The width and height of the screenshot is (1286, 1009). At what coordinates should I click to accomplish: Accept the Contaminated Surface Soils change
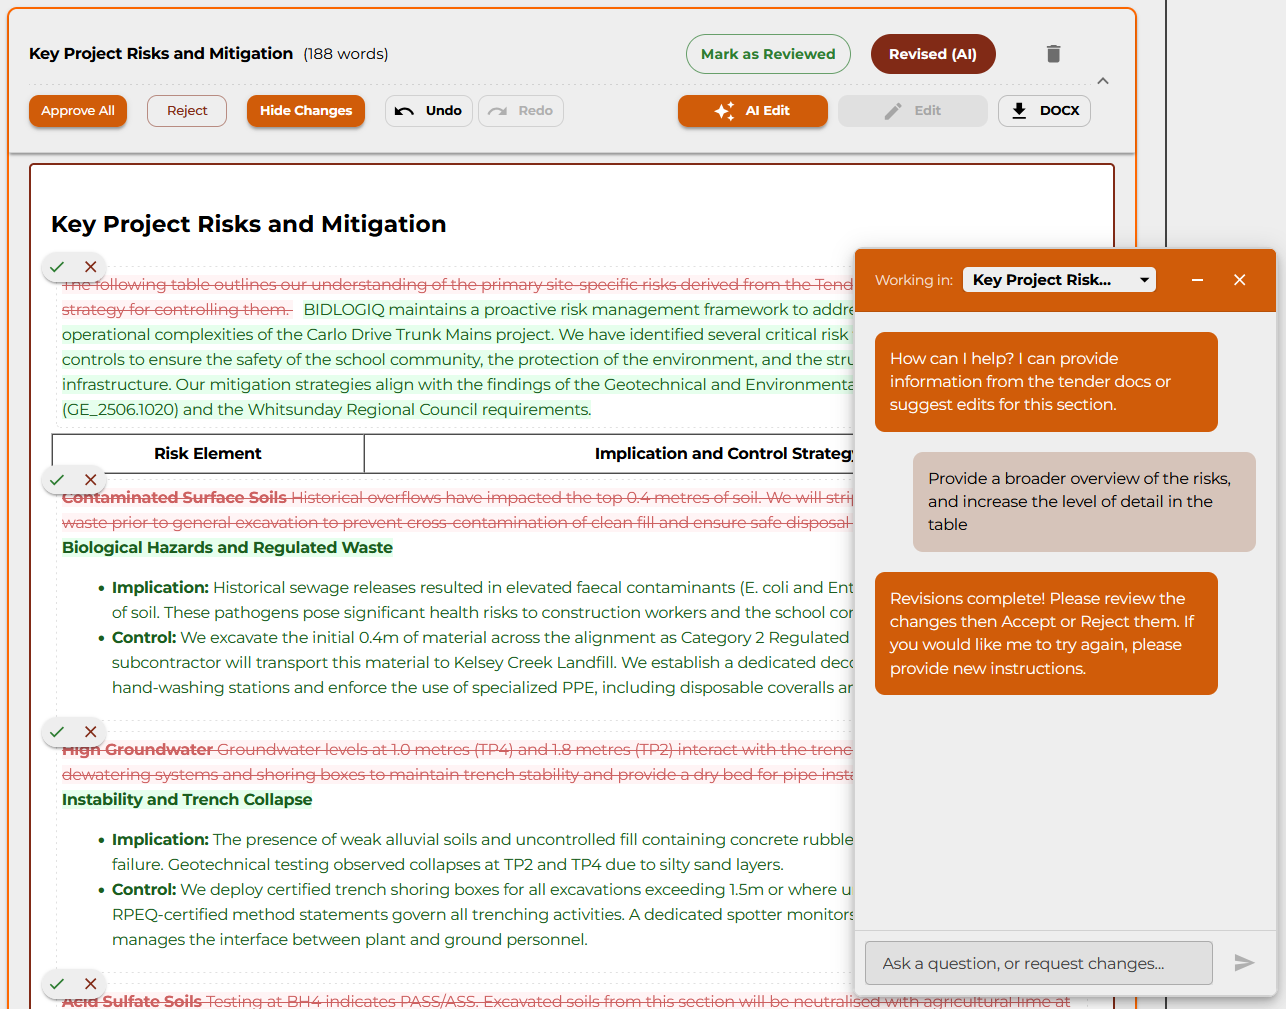tap(57, 480)
